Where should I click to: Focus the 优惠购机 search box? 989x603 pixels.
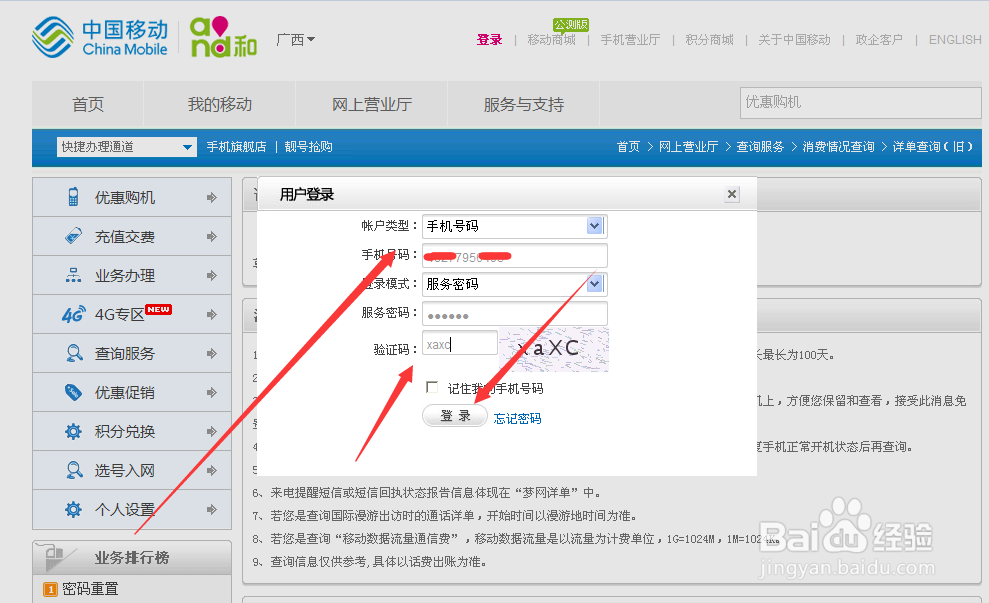(860, 102)
